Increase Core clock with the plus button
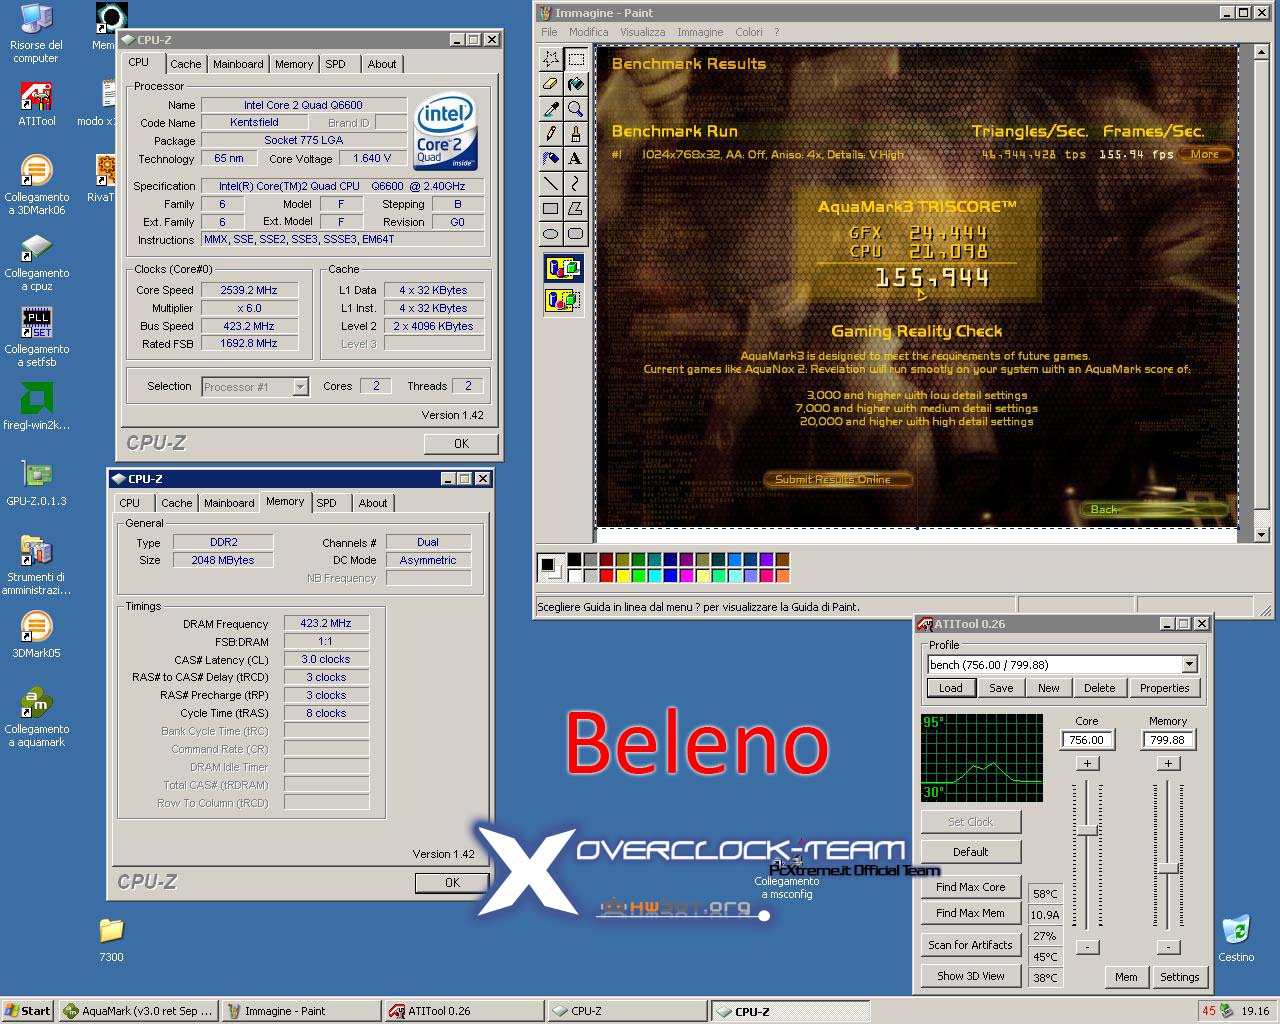 click(x=1087, y=763)
